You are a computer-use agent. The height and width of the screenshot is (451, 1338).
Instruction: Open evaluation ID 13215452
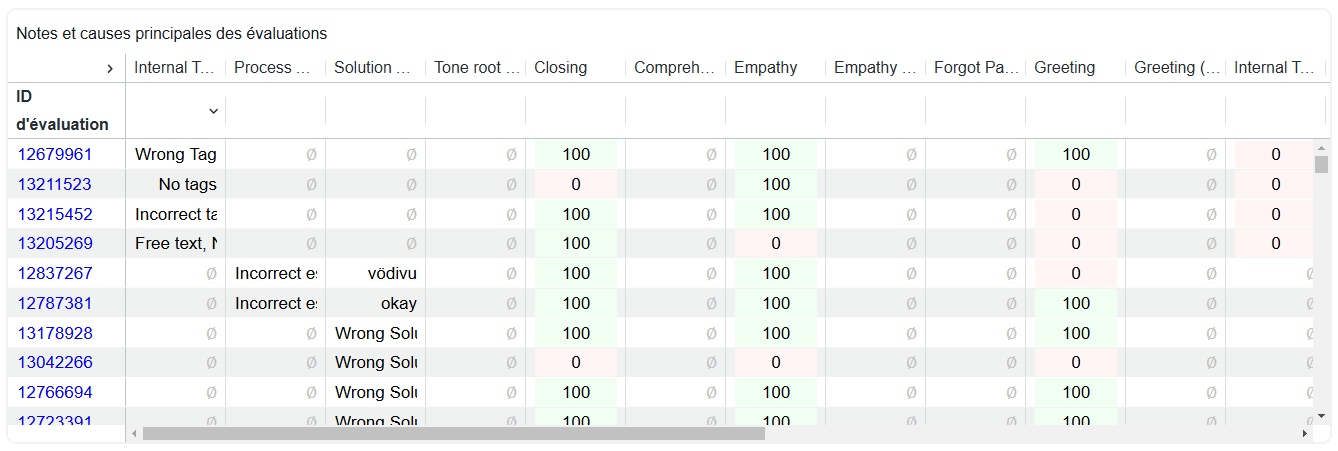click(x=55, y=214)
